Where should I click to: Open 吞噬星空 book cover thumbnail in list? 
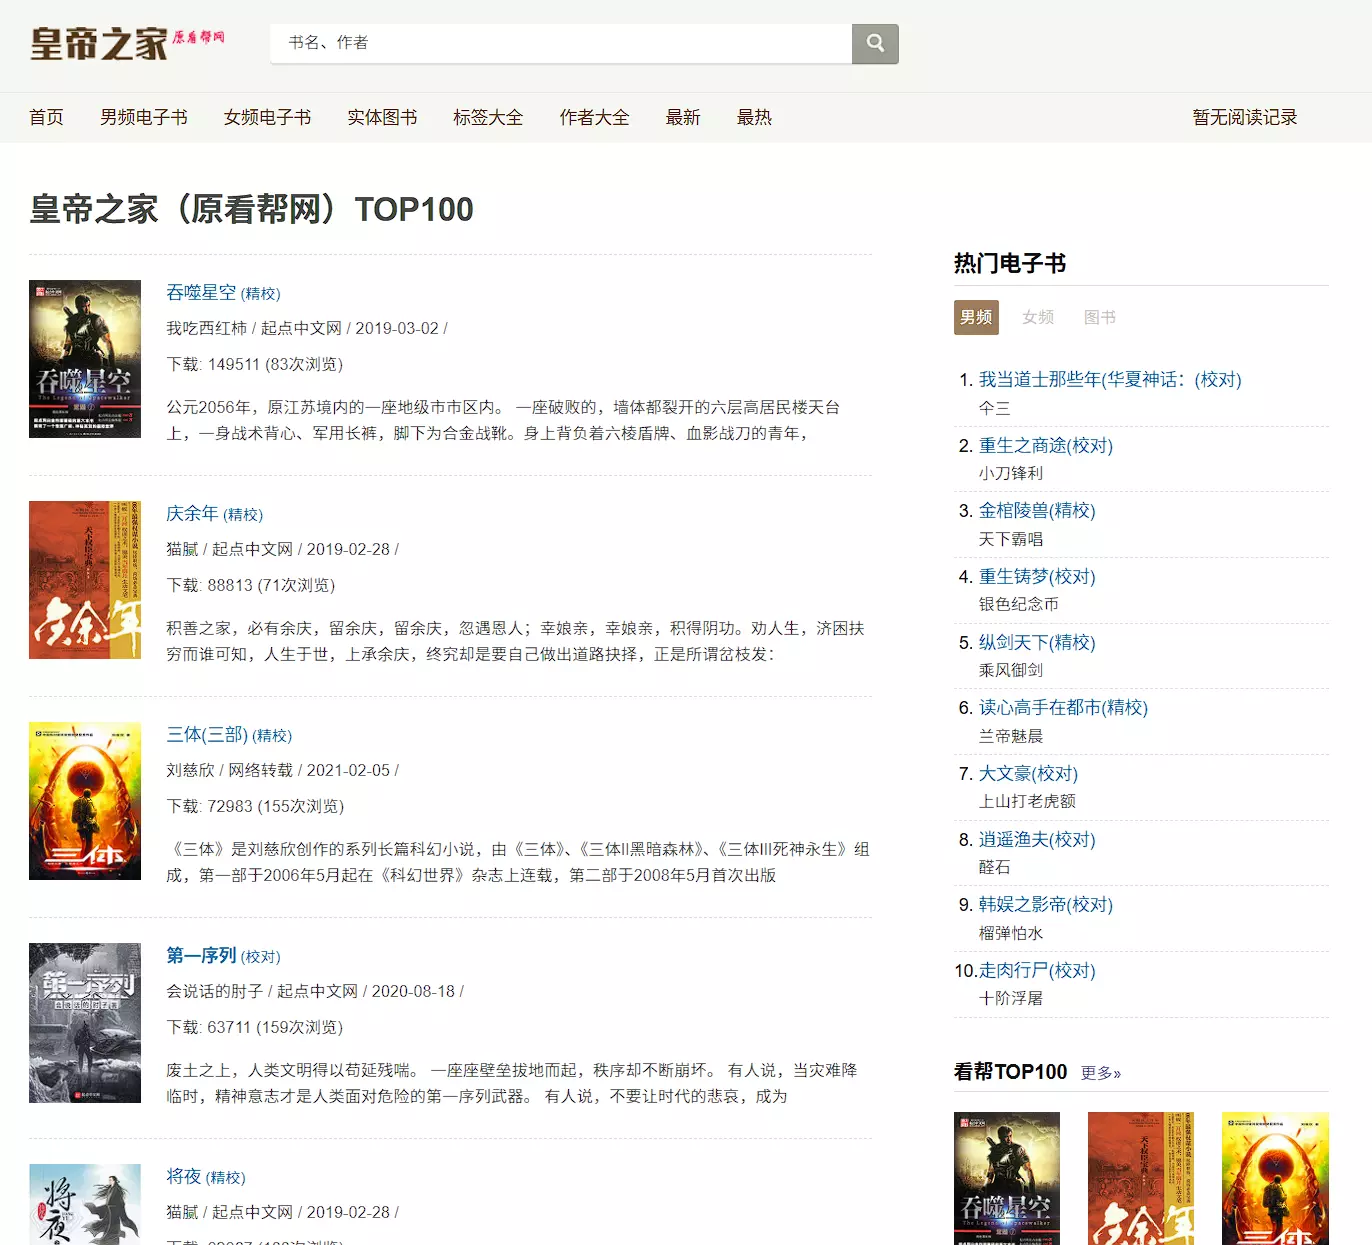pyautogui.click(x=85, y=359)
